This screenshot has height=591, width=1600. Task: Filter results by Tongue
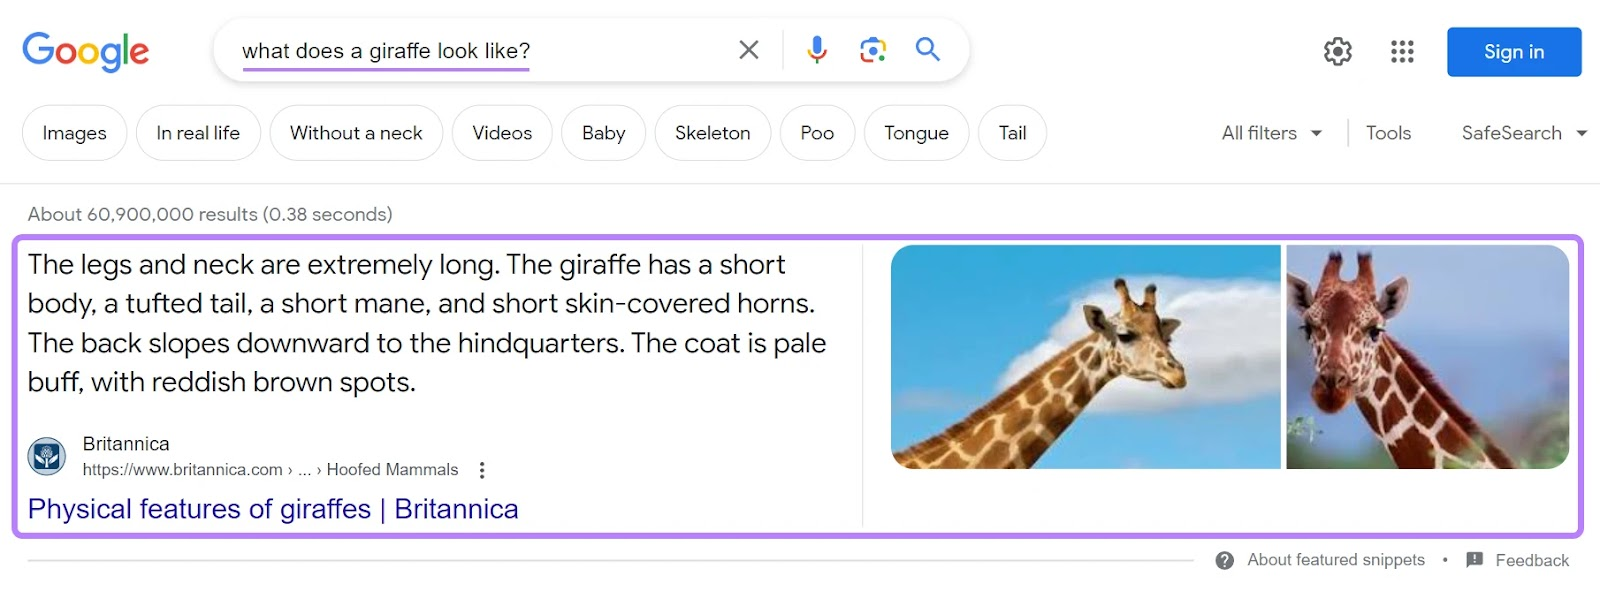(915, 132)
